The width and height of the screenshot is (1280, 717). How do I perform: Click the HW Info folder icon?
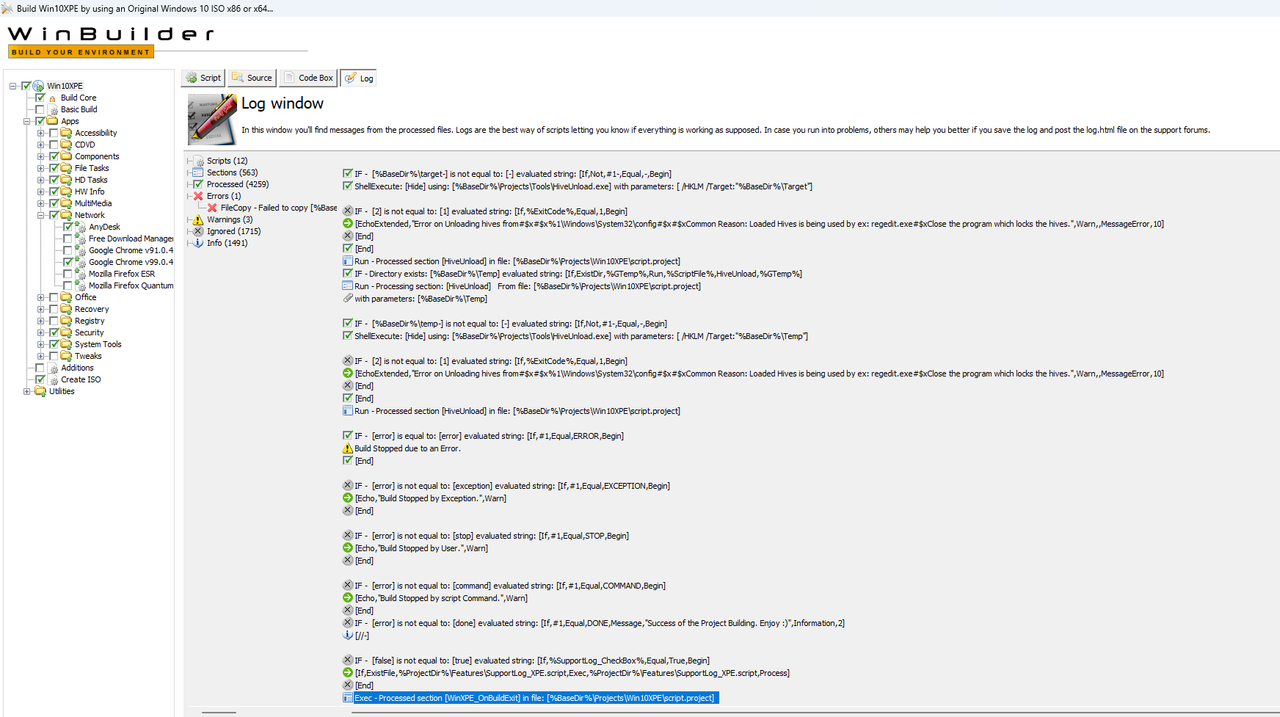(66, 192)
